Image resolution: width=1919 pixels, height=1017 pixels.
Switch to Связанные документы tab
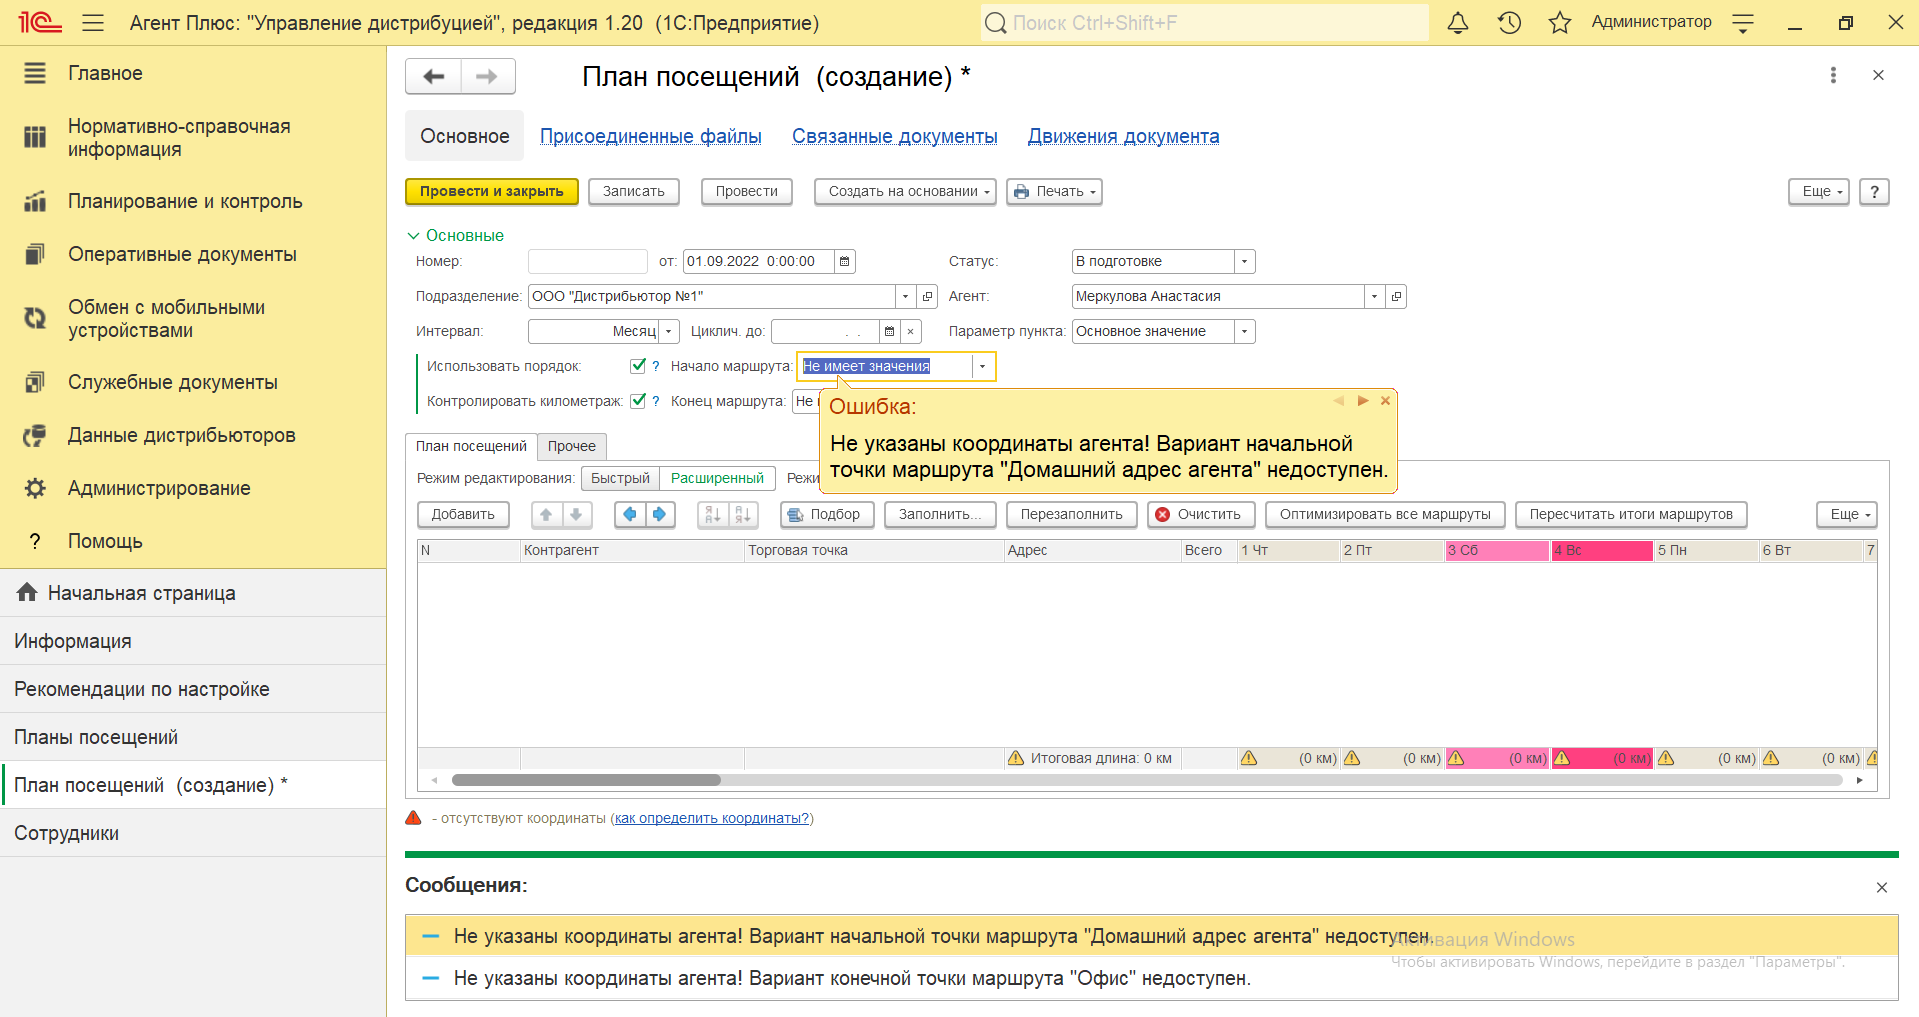click(895, 136)
